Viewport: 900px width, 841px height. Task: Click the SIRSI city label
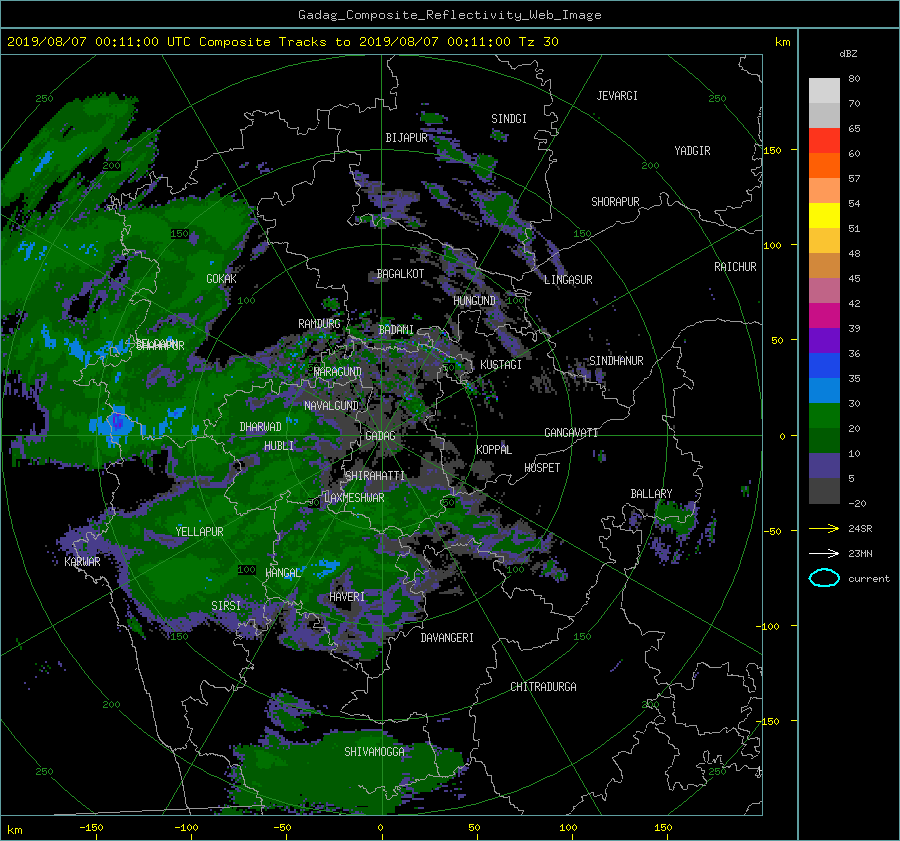[x=226, y=606]
